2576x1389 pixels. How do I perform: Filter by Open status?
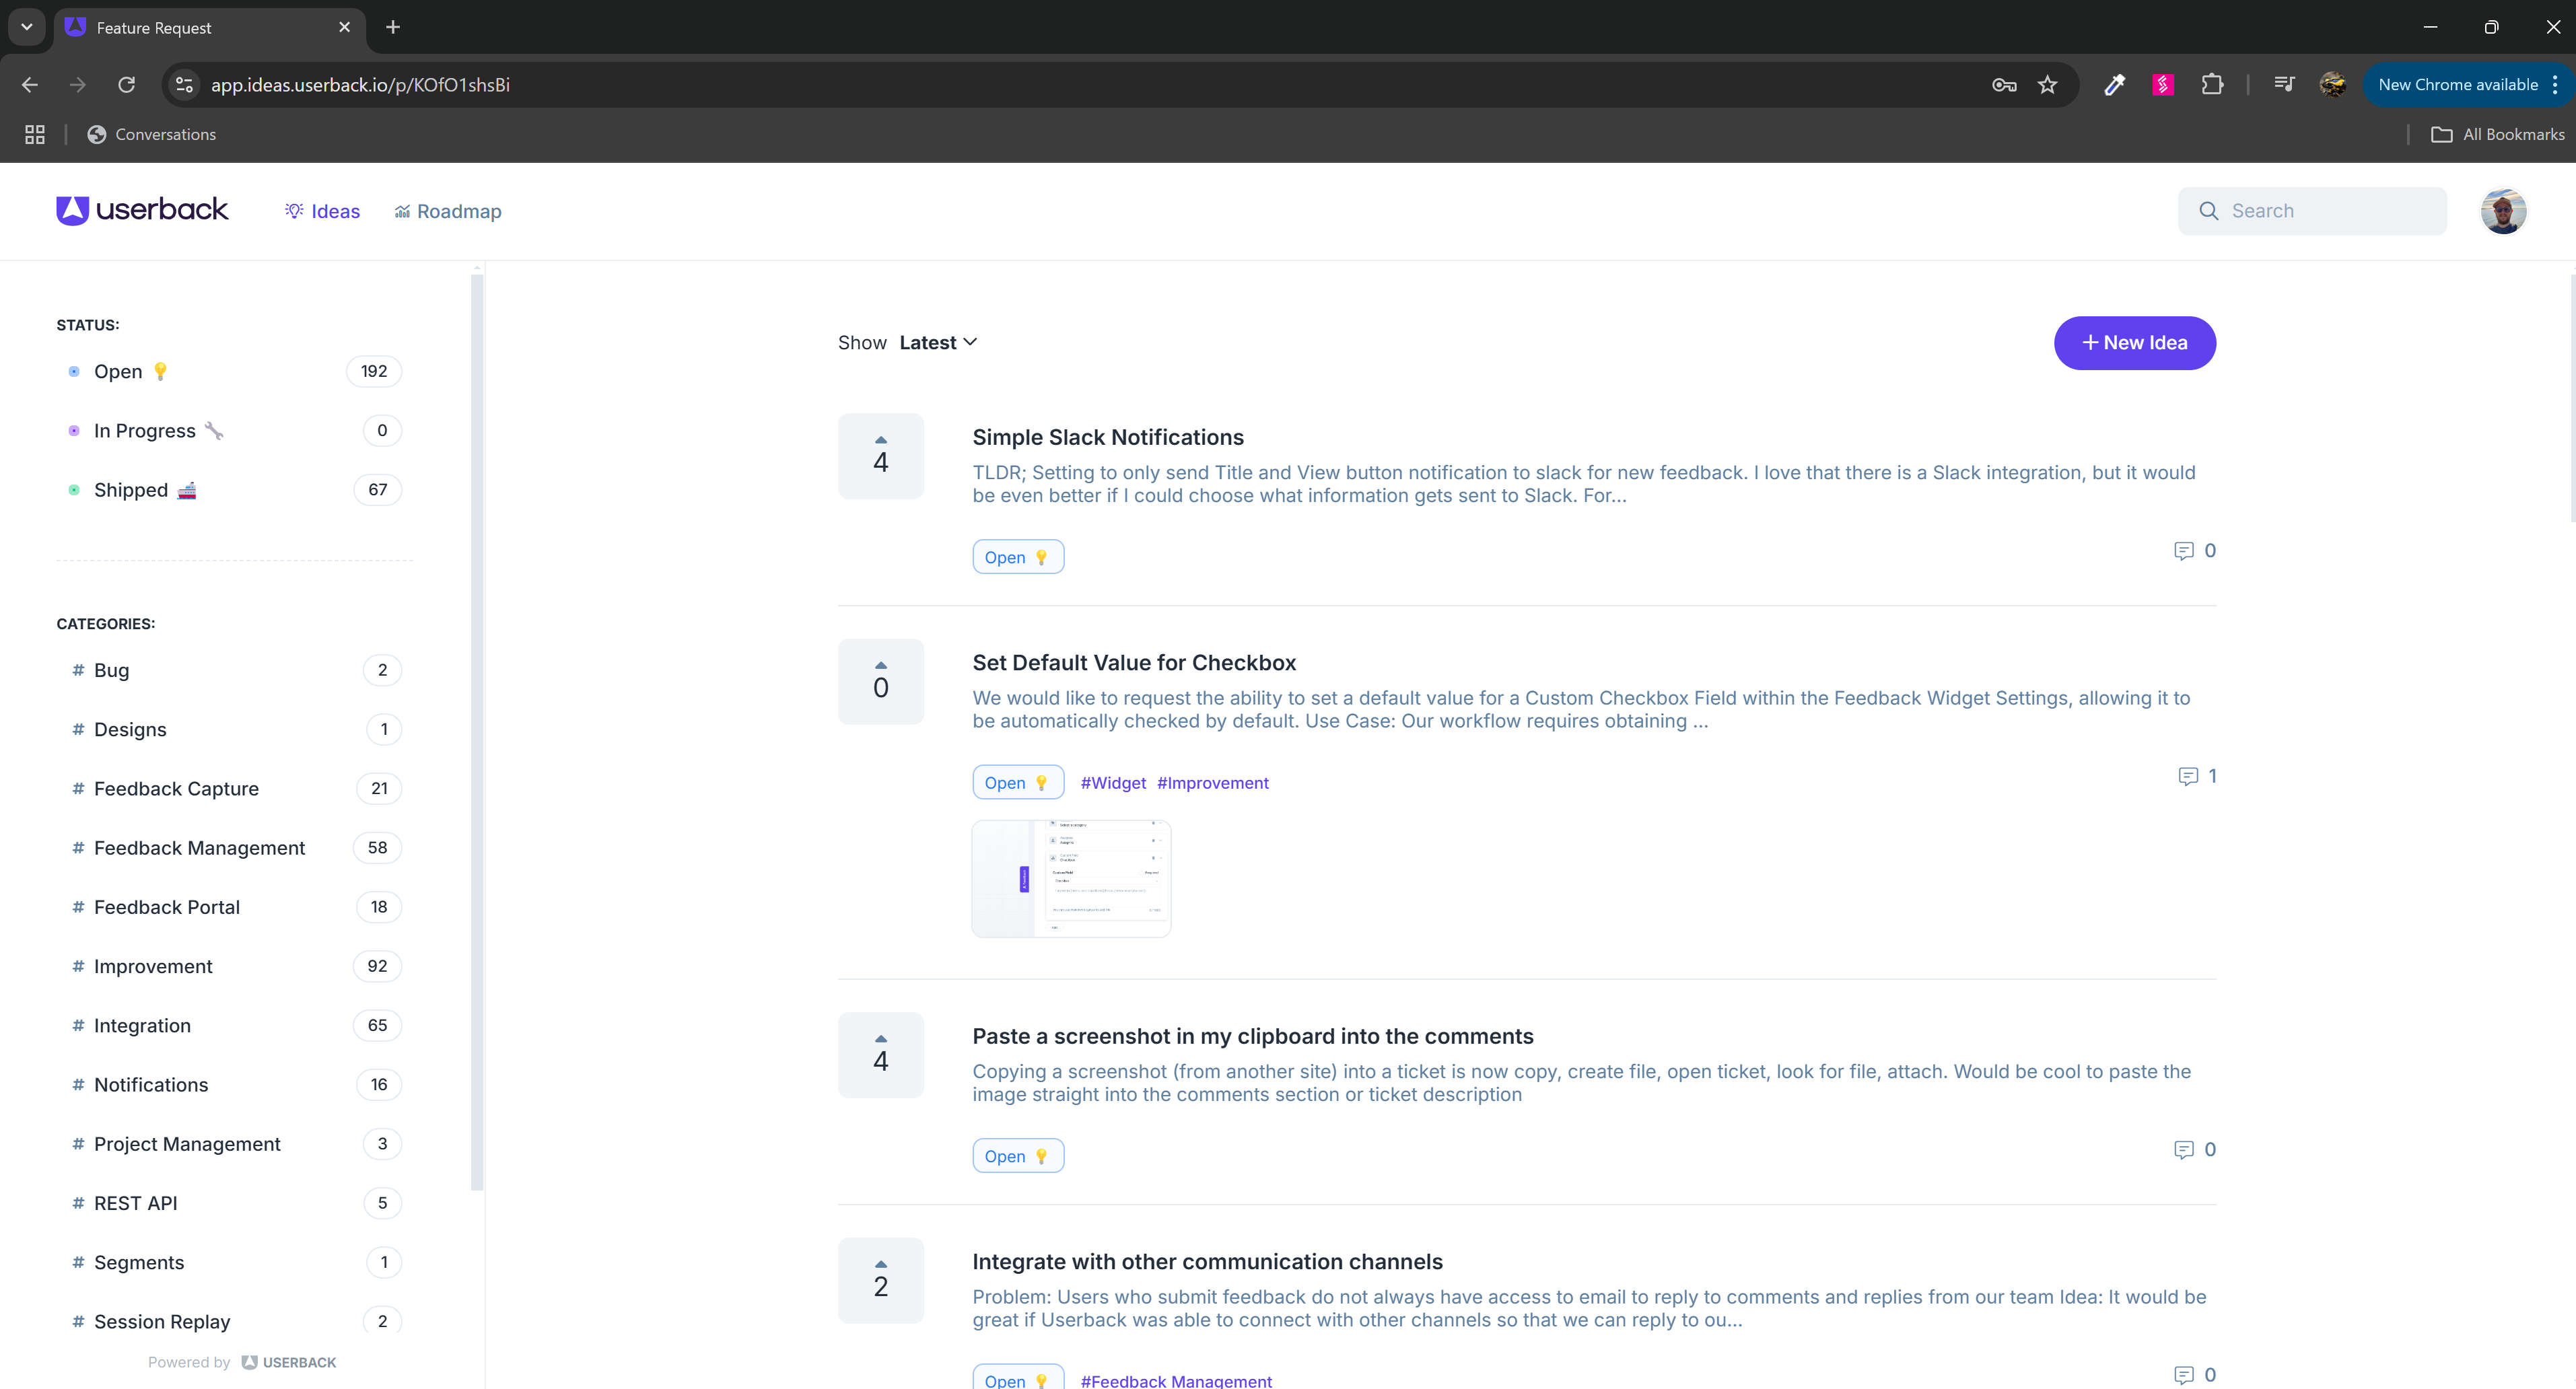pos(118,371)
